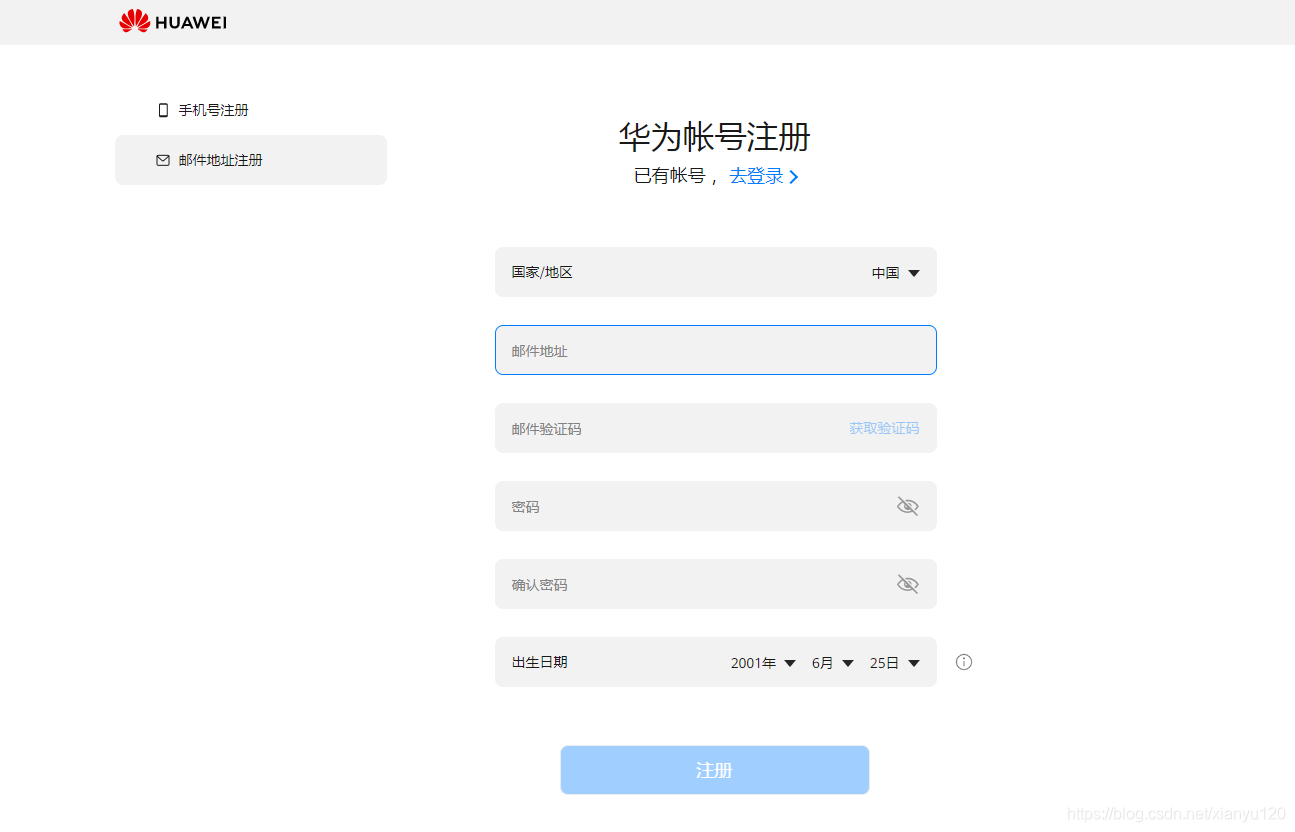Viewport: 1295px width, 832px height.
Task: Show the hidden confirm password text
Action: (907, 584)
